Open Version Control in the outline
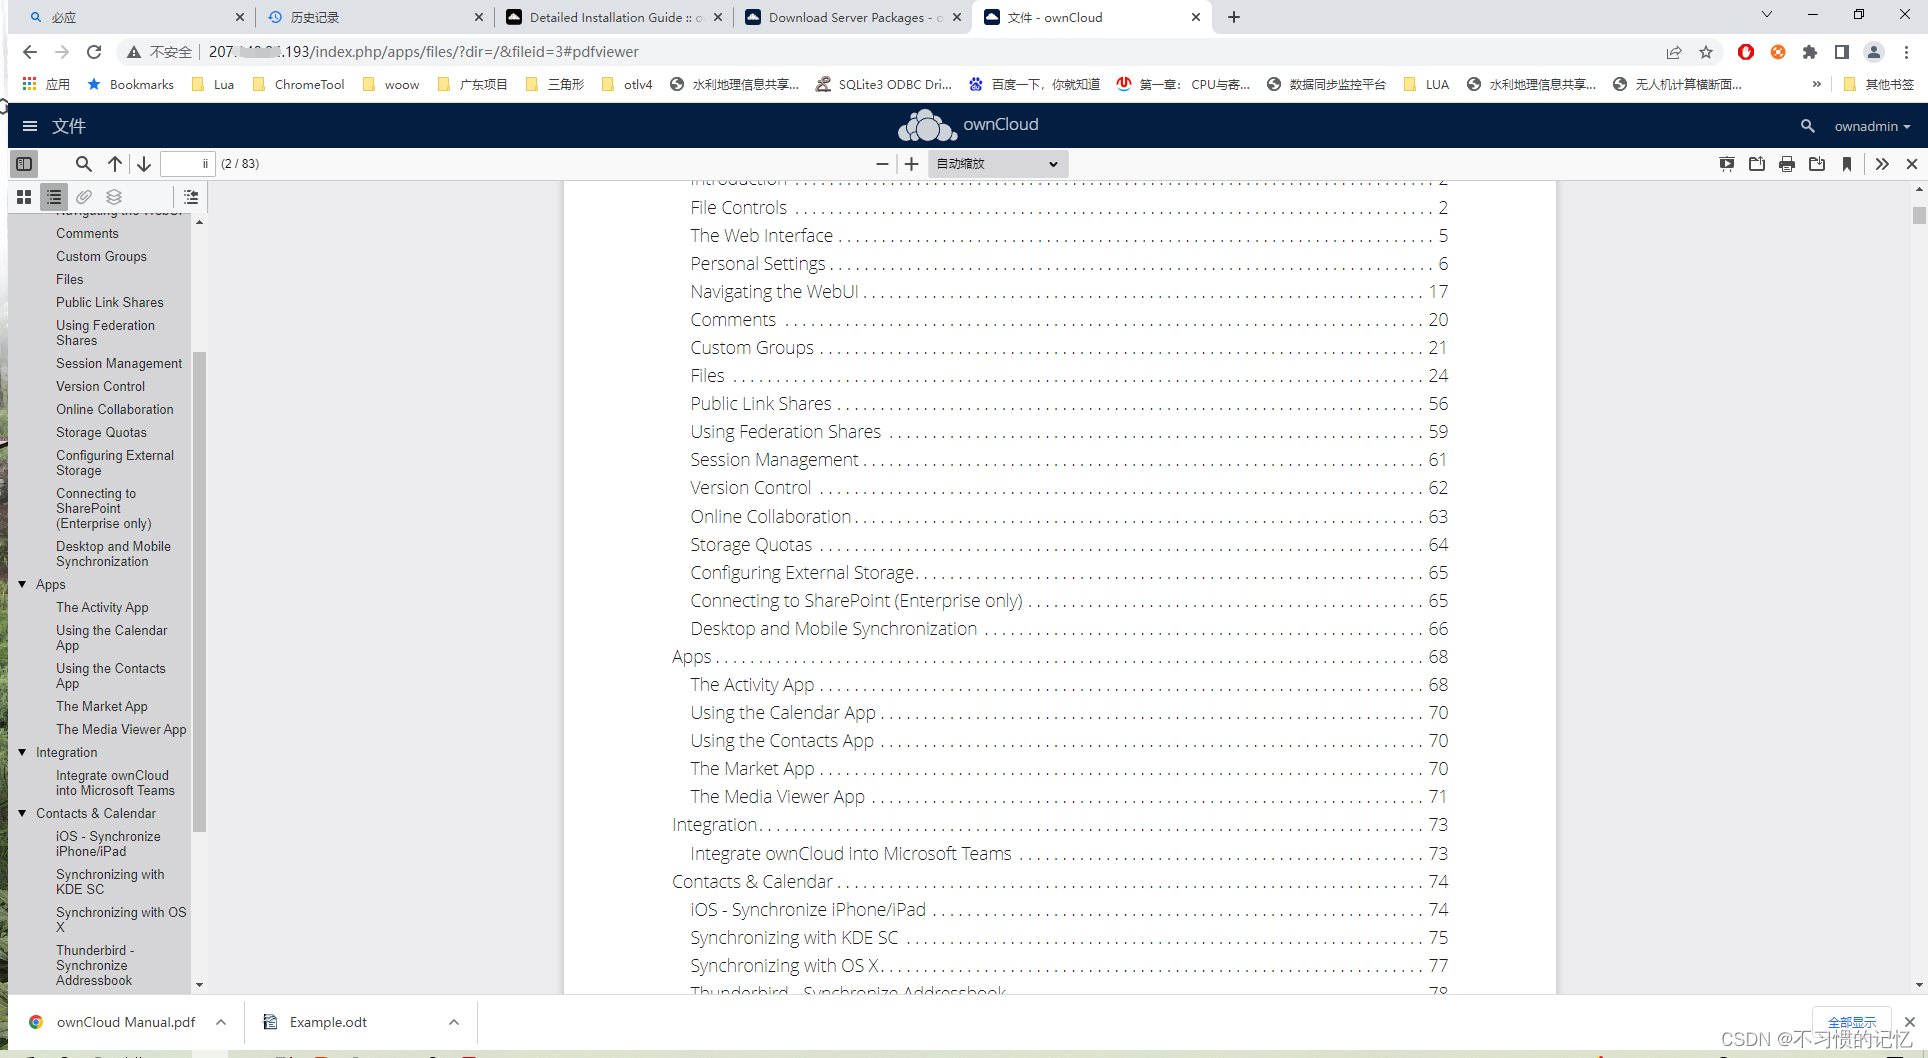This screenshot has height=1058, width=1928. (x=100, y=386)
